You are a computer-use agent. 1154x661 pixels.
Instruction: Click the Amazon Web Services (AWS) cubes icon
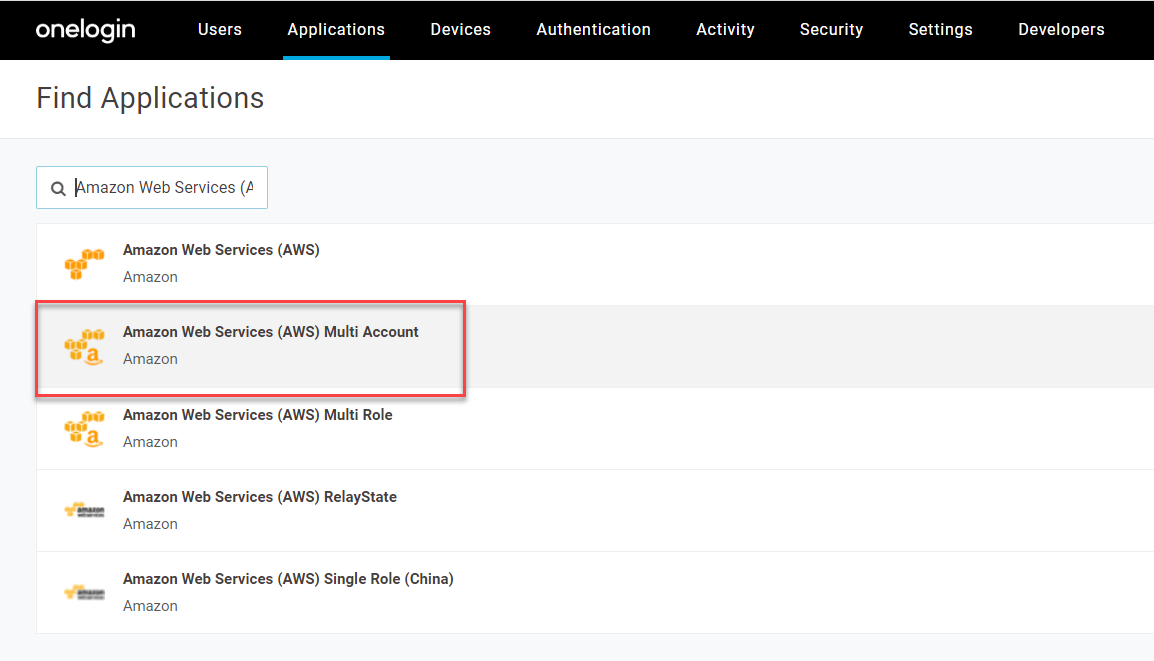click(x=84, y=264)
